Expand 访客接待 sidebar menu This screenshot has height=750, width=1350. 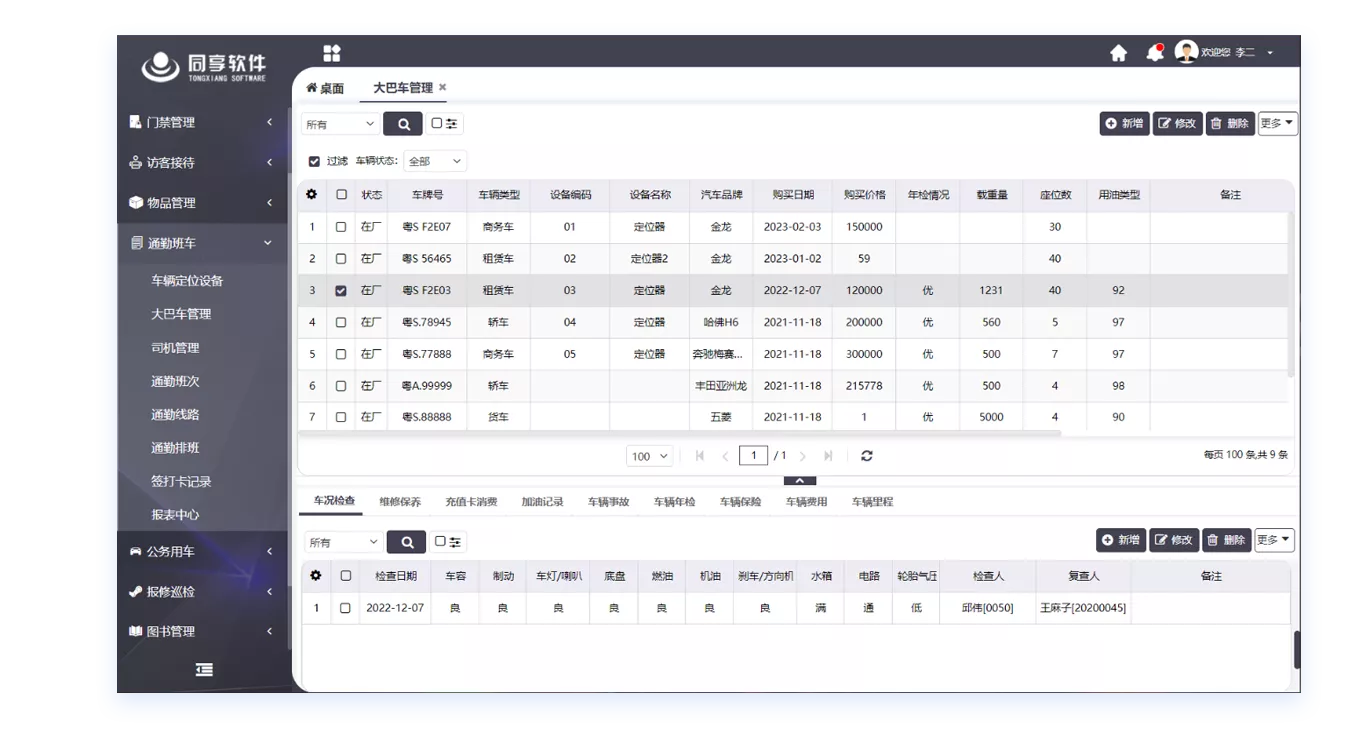pyautogui.click(x=203, y=162)
